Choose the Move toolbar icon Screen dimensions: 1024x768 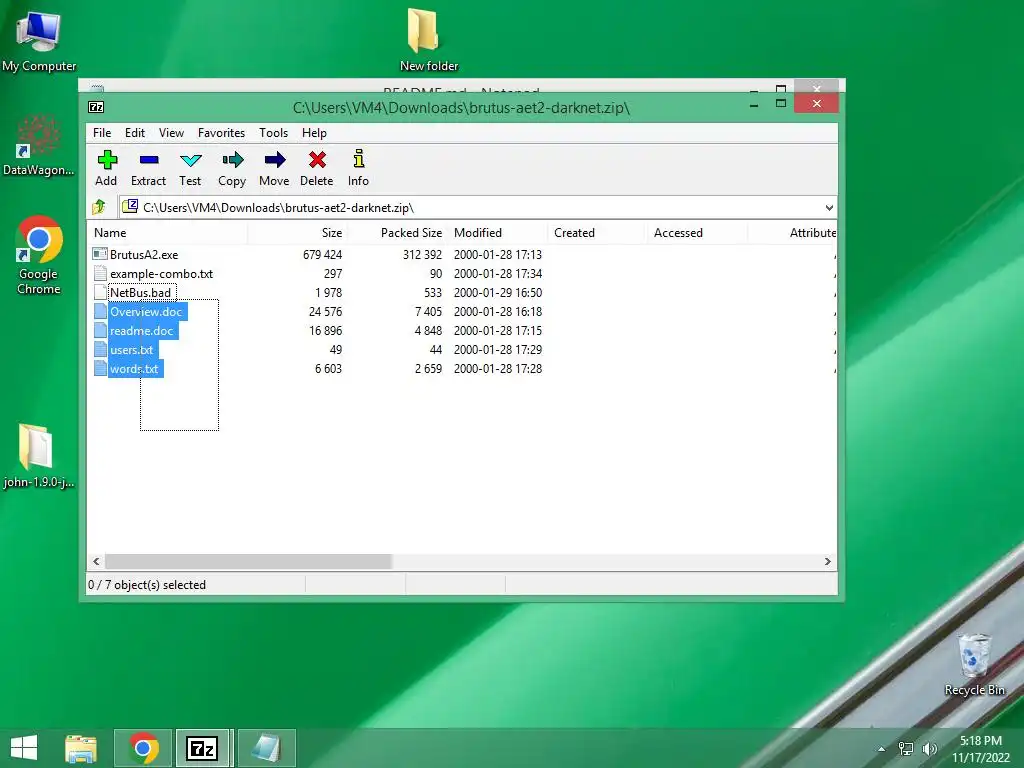(x=274, y=160)
